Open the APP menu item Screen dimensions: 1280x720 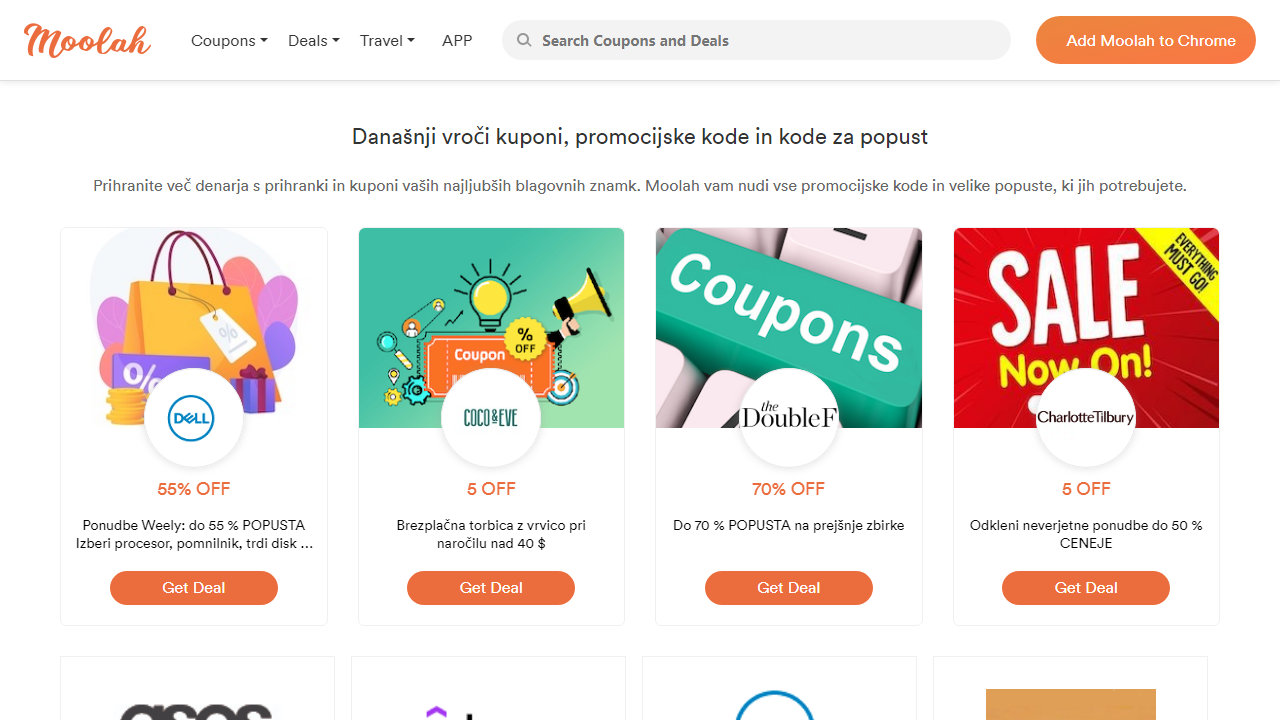click(x=457, y=40)
